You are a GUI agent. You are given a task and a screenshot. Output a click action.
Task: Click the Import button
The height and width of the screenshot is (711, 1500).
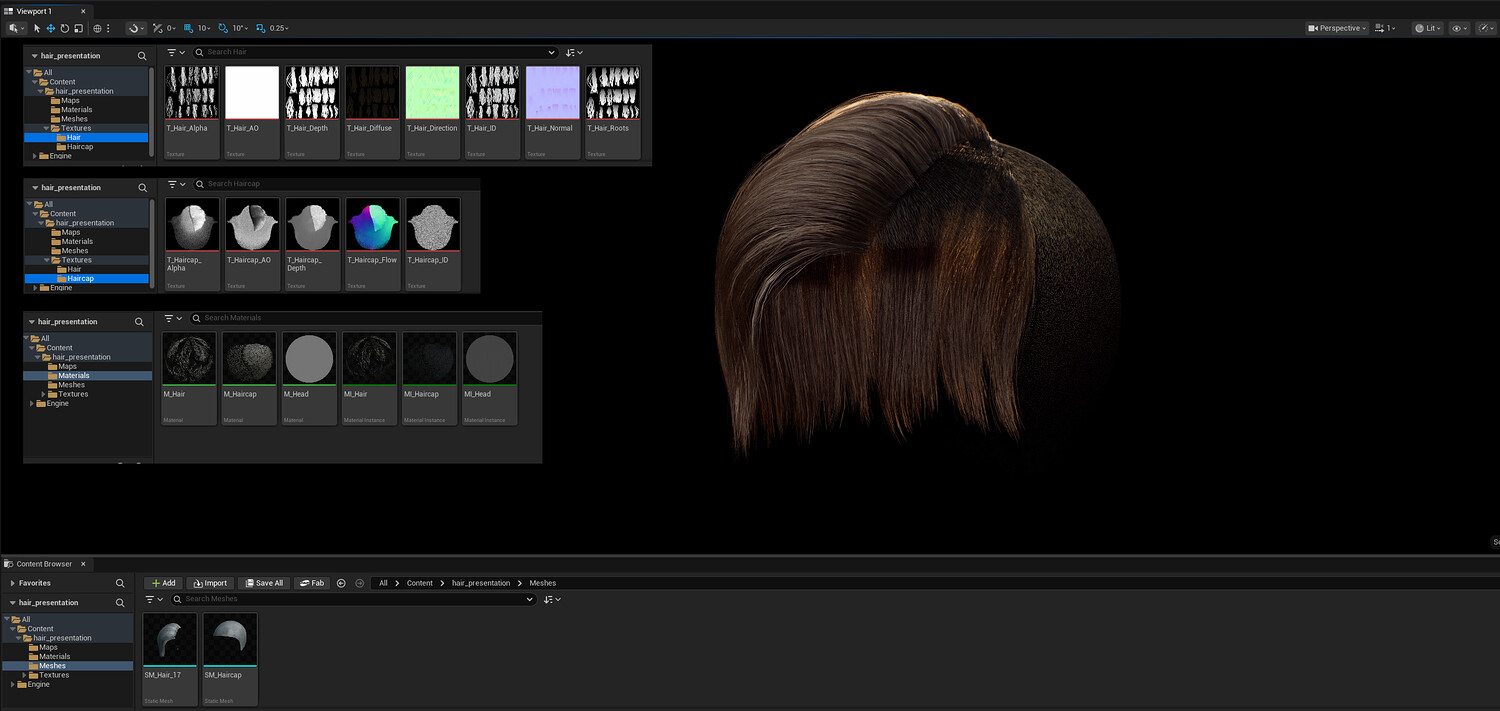(210, 583)
